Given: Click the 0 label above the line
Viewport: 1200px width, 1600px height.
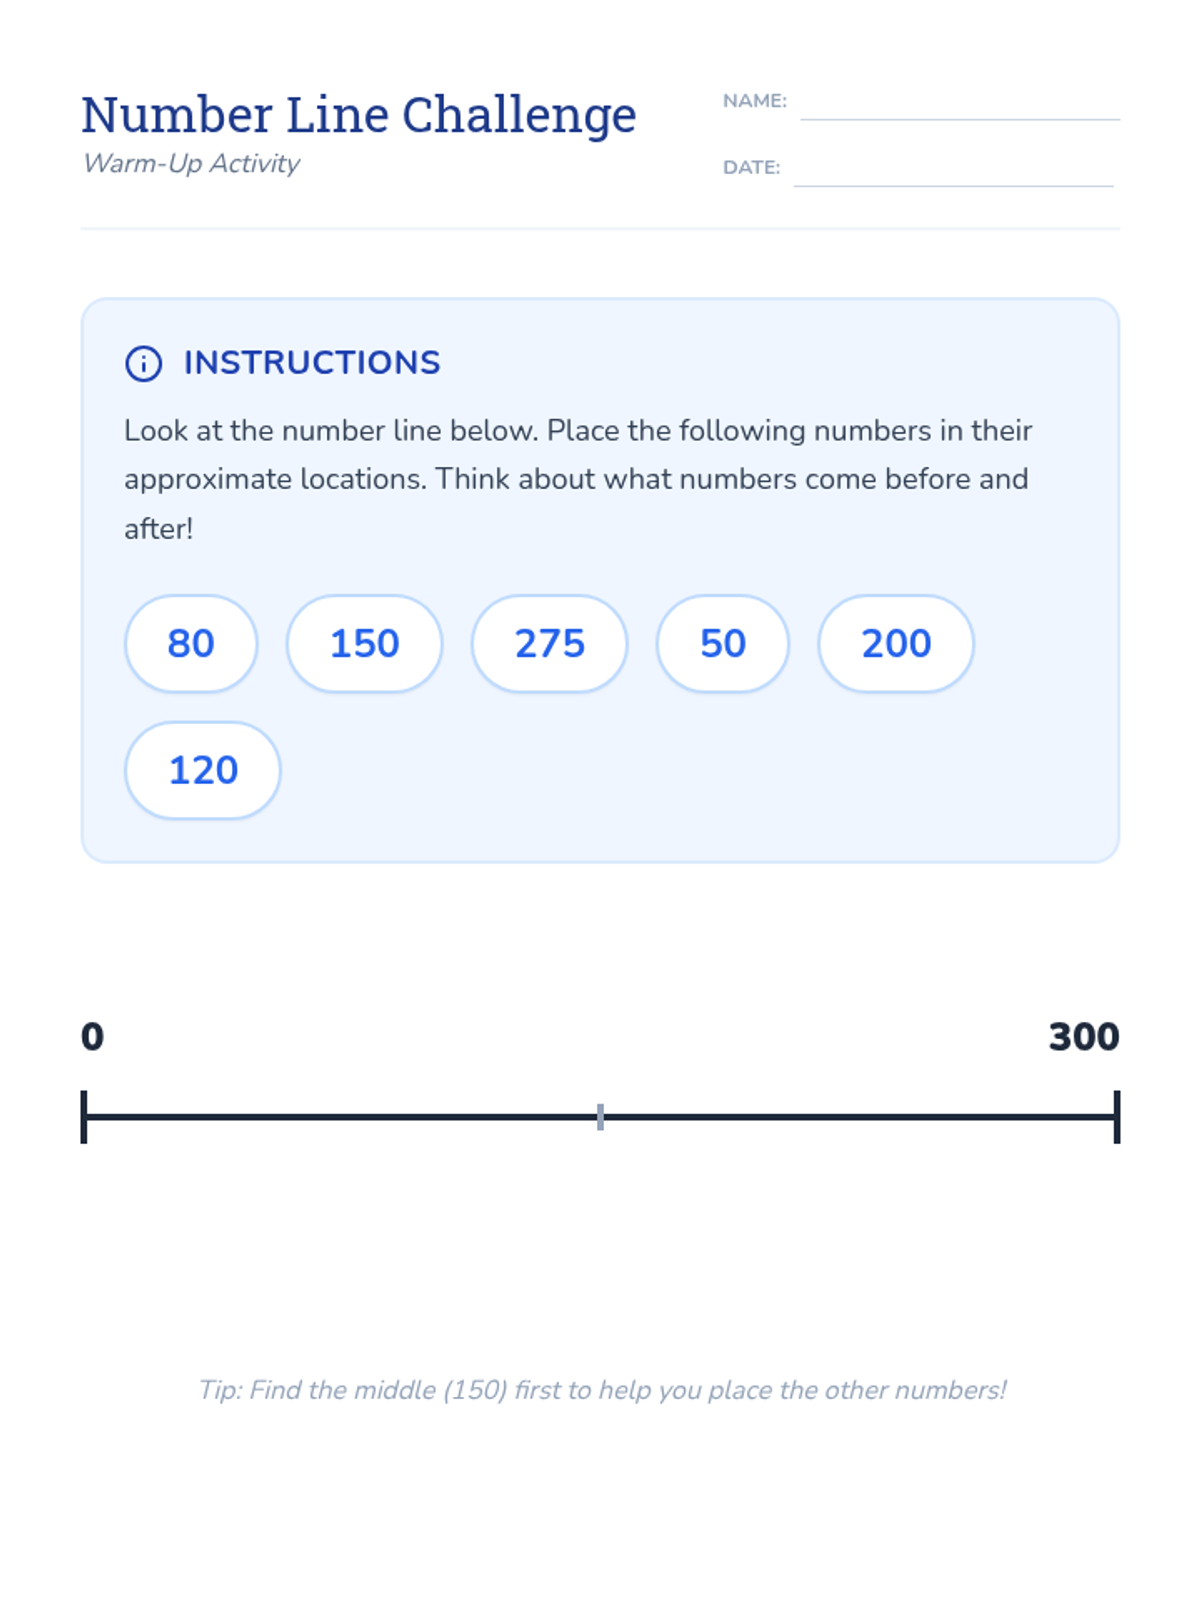Looking at the screenshot, I should coord(92,1037).
